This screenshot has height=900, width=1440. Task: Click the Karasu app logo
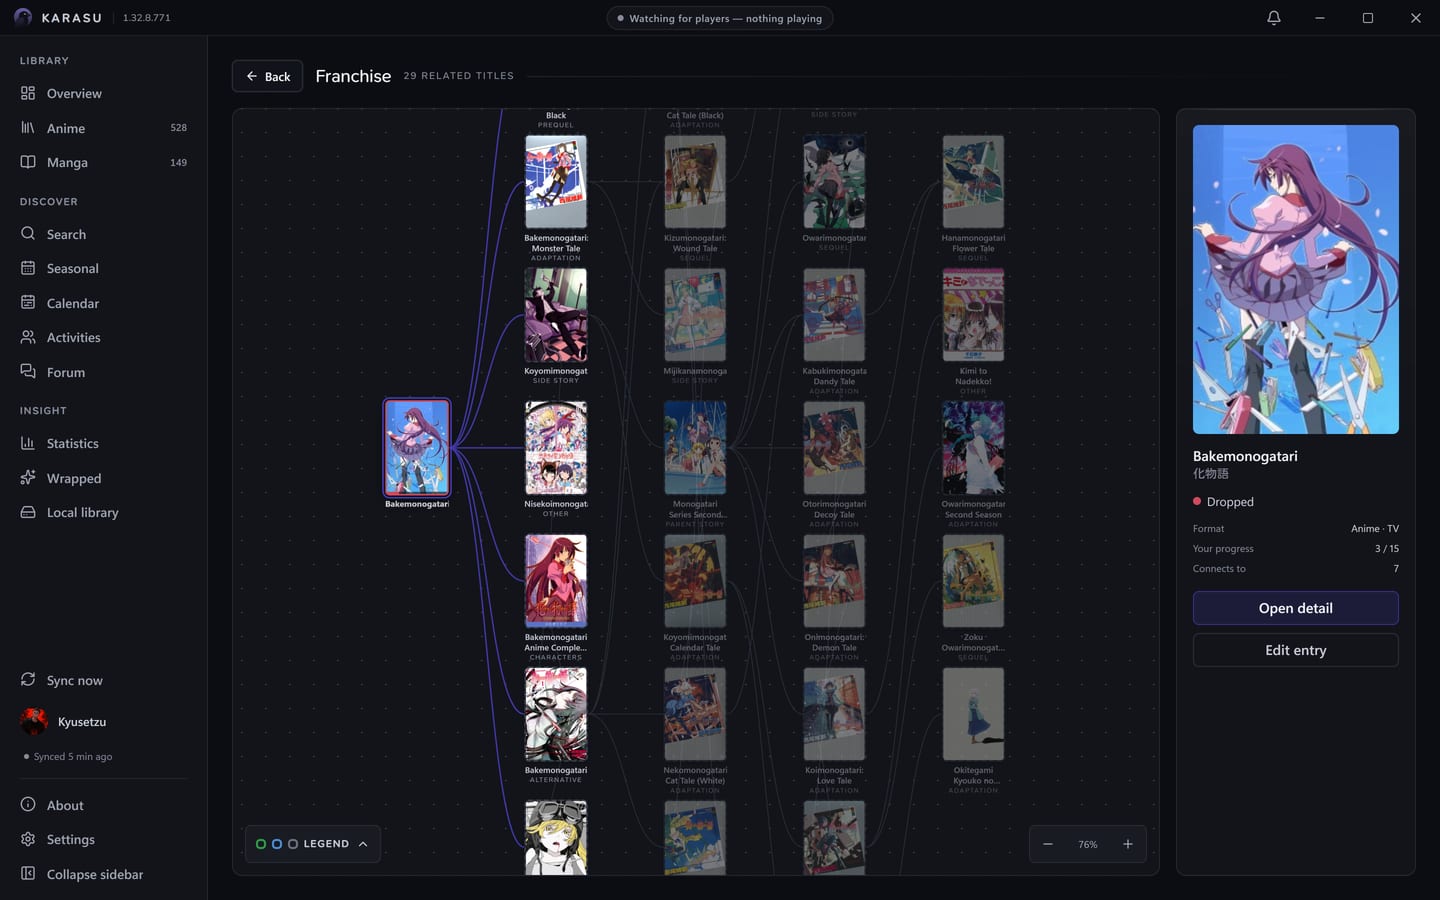click(23, 17)
